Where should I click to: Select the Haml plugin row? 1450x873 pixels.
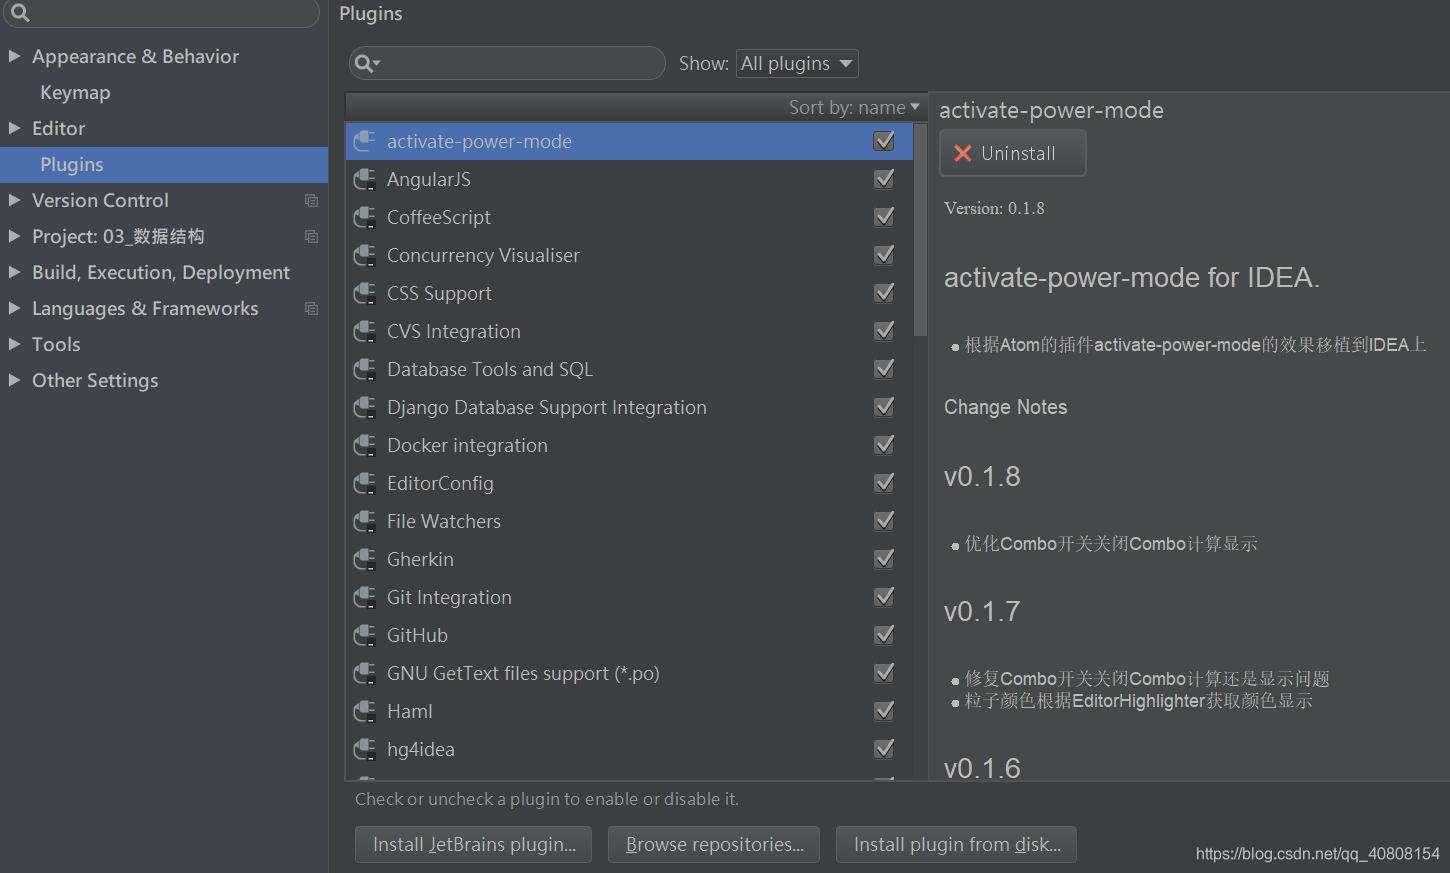629,711
